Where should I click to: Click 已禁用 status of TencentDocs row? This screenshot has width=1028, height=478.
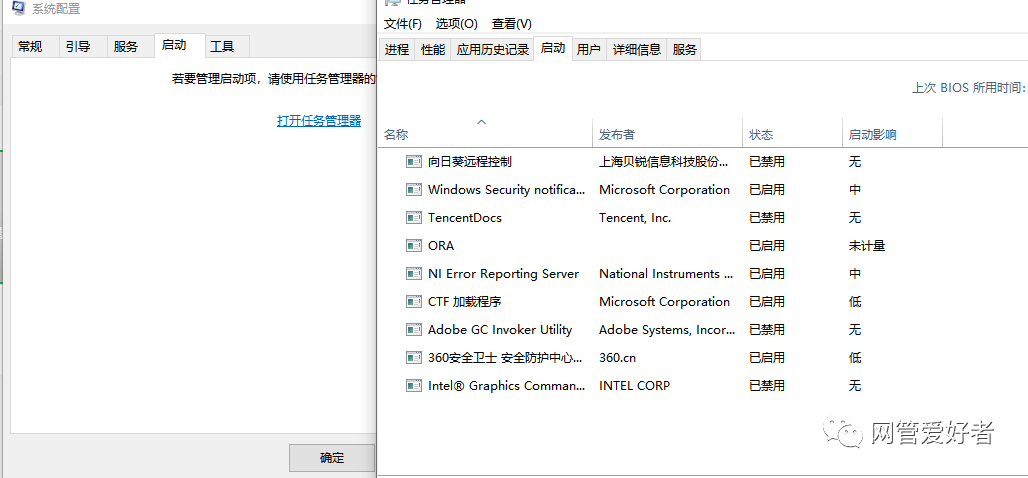point(767,218)
